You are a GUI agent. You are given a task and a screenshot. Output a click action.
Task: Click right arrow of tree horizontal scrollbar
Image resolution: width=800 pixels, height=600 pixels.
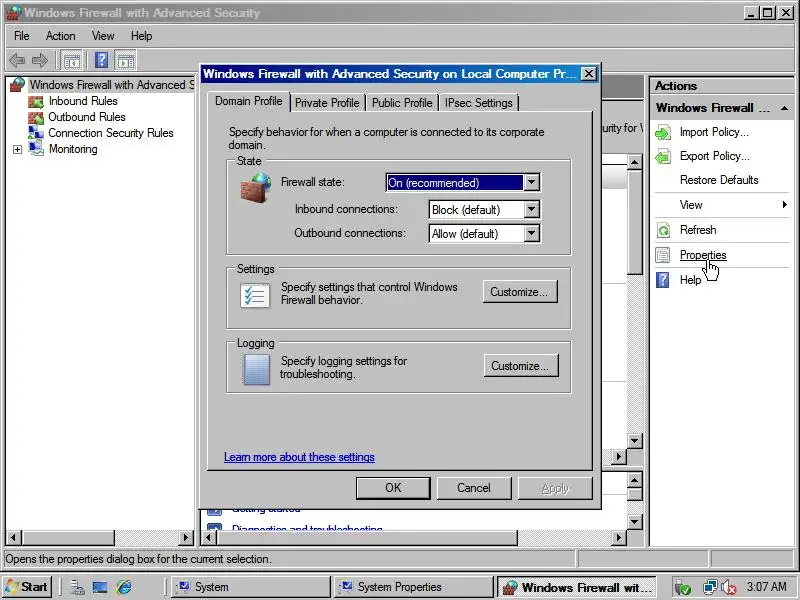click(x=186, y=537)
